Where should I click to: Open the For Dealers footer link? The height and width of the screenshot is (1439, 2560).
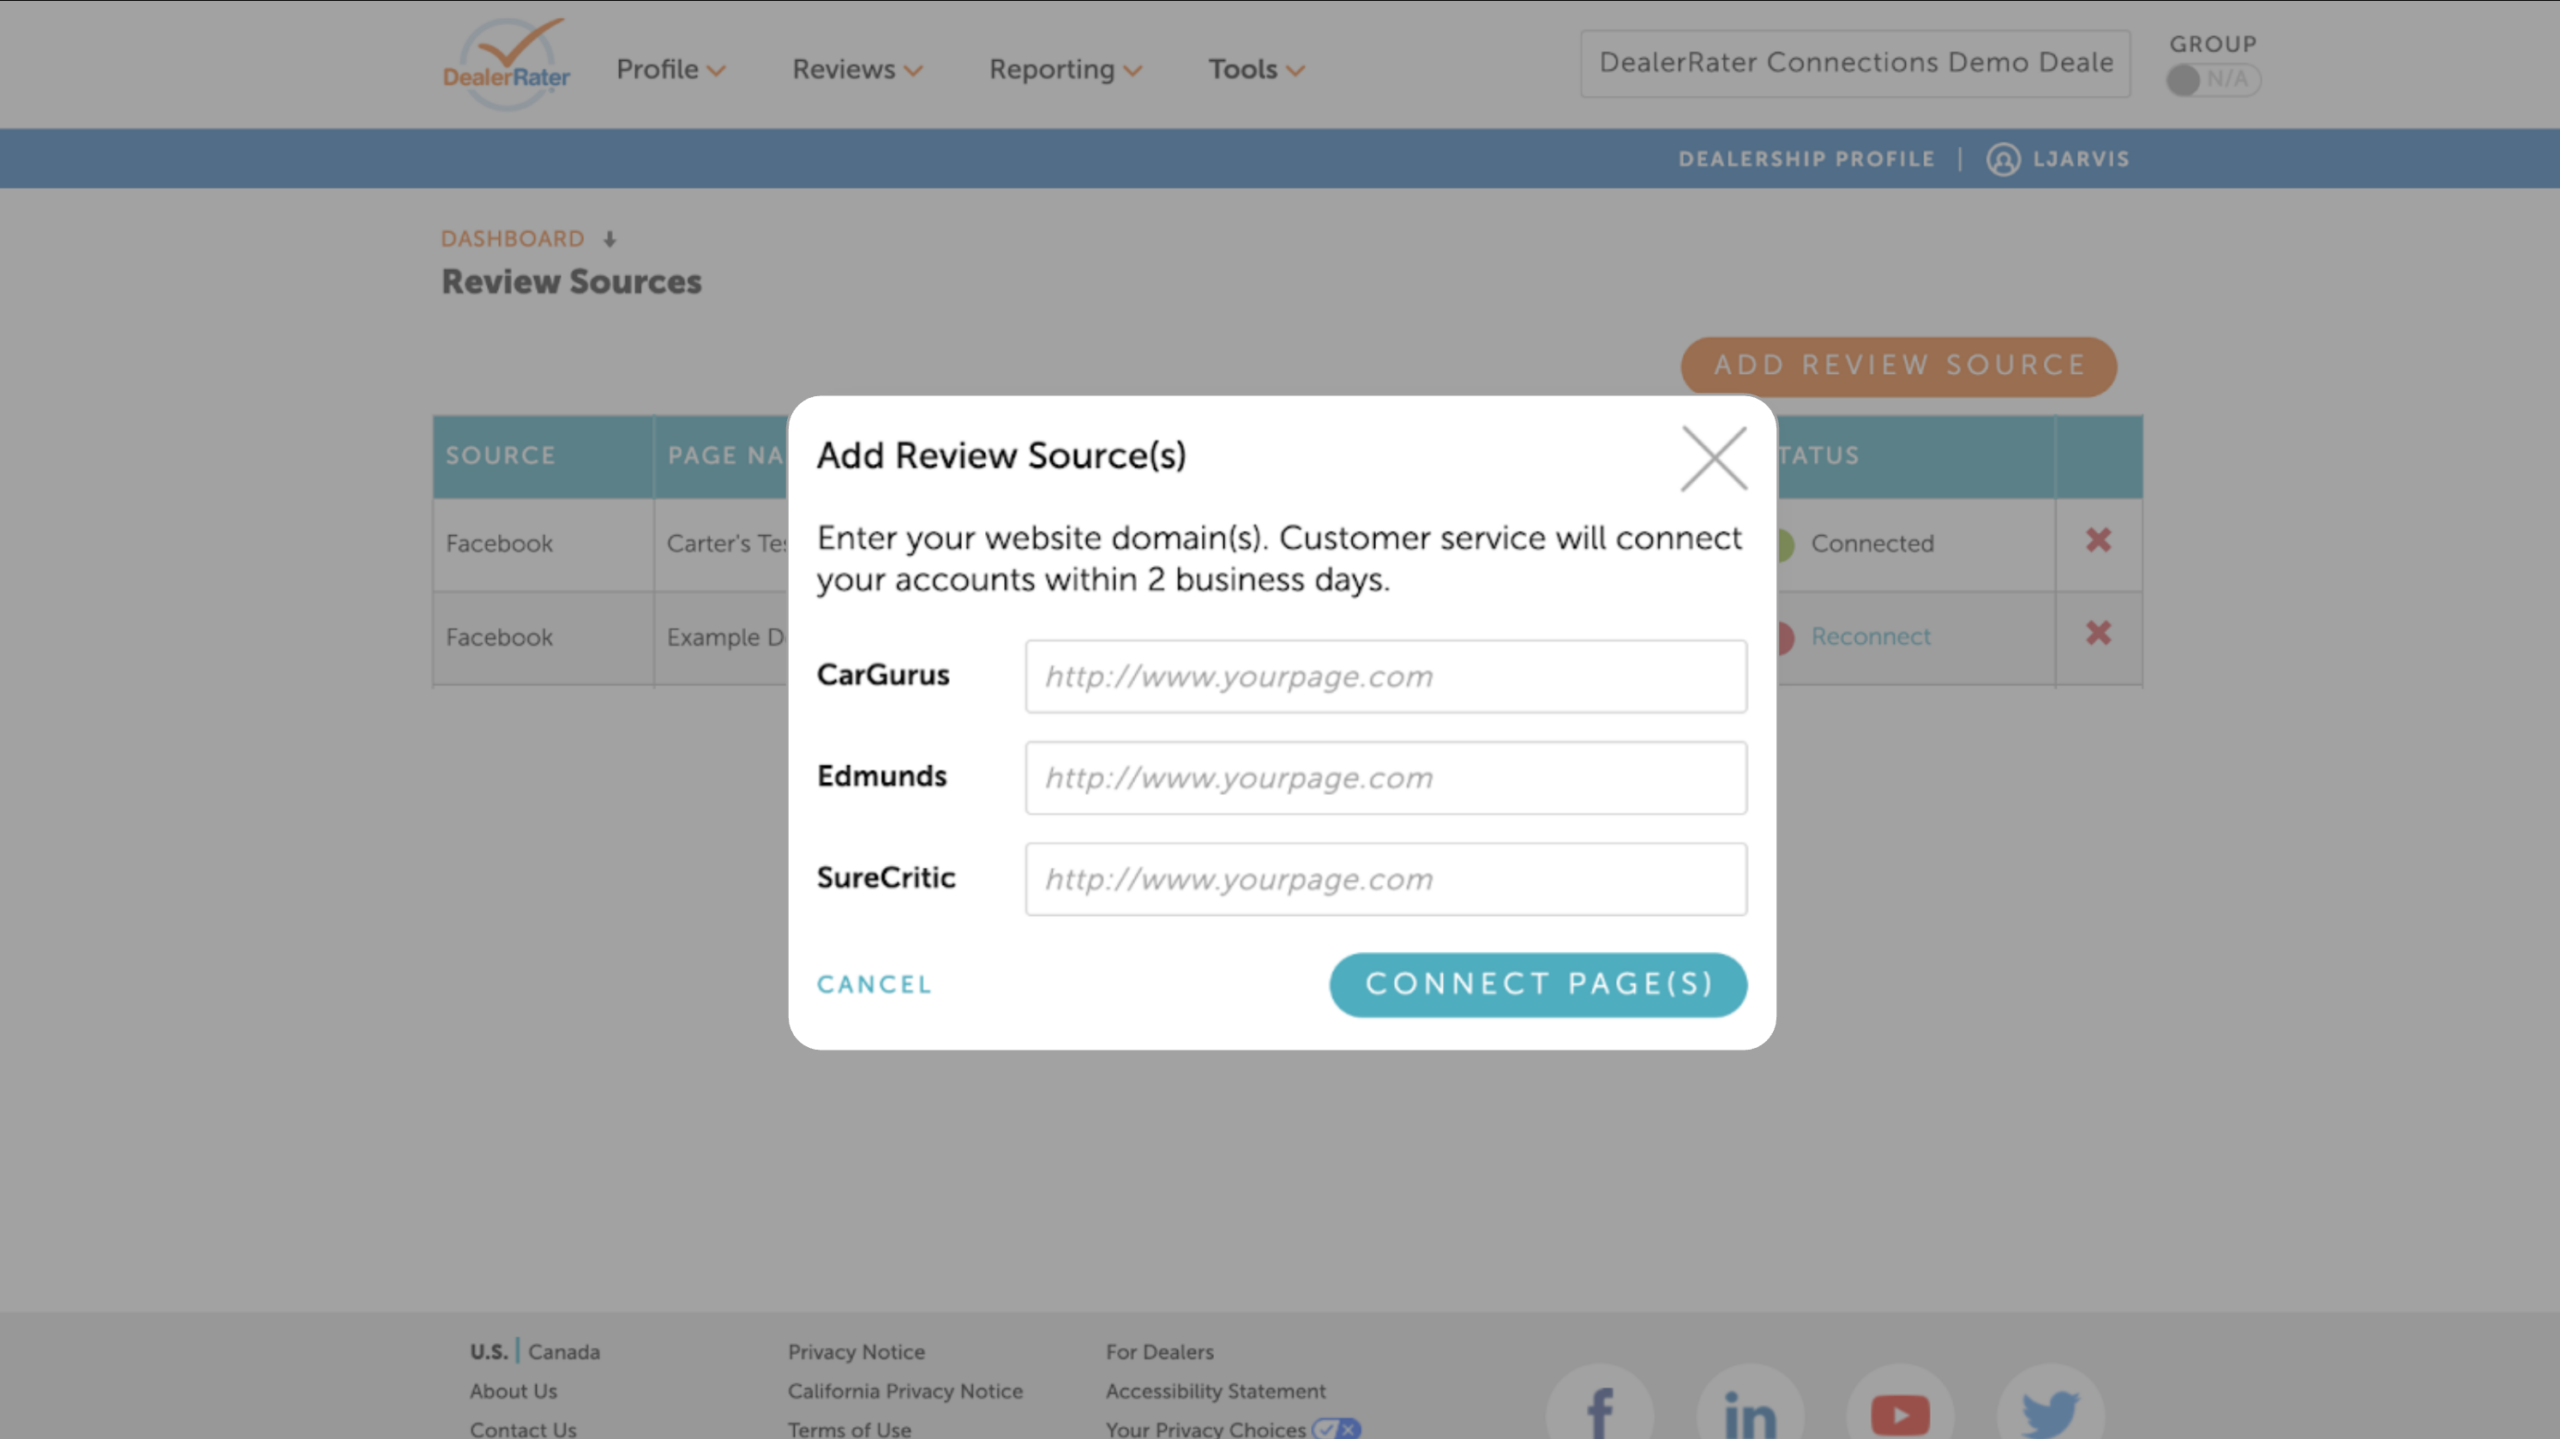point(1159,1351)
